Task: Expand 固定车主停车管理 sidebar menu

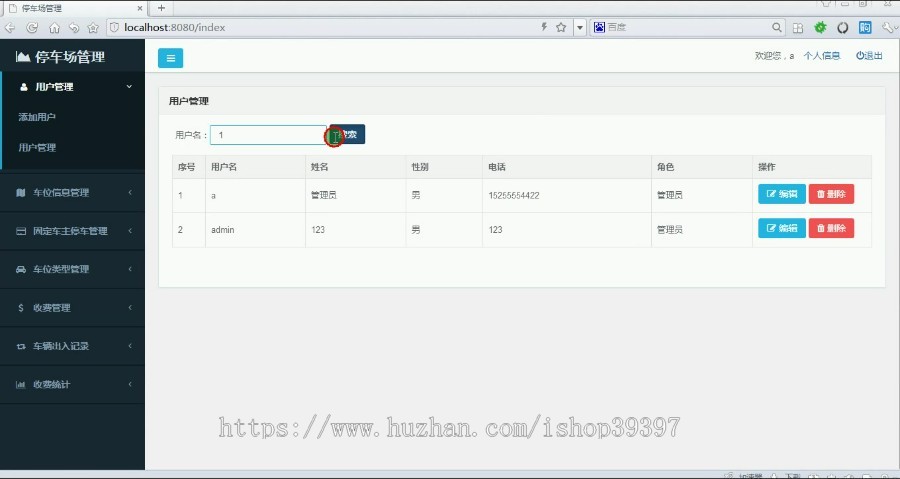Action: (x=73, y=231)
